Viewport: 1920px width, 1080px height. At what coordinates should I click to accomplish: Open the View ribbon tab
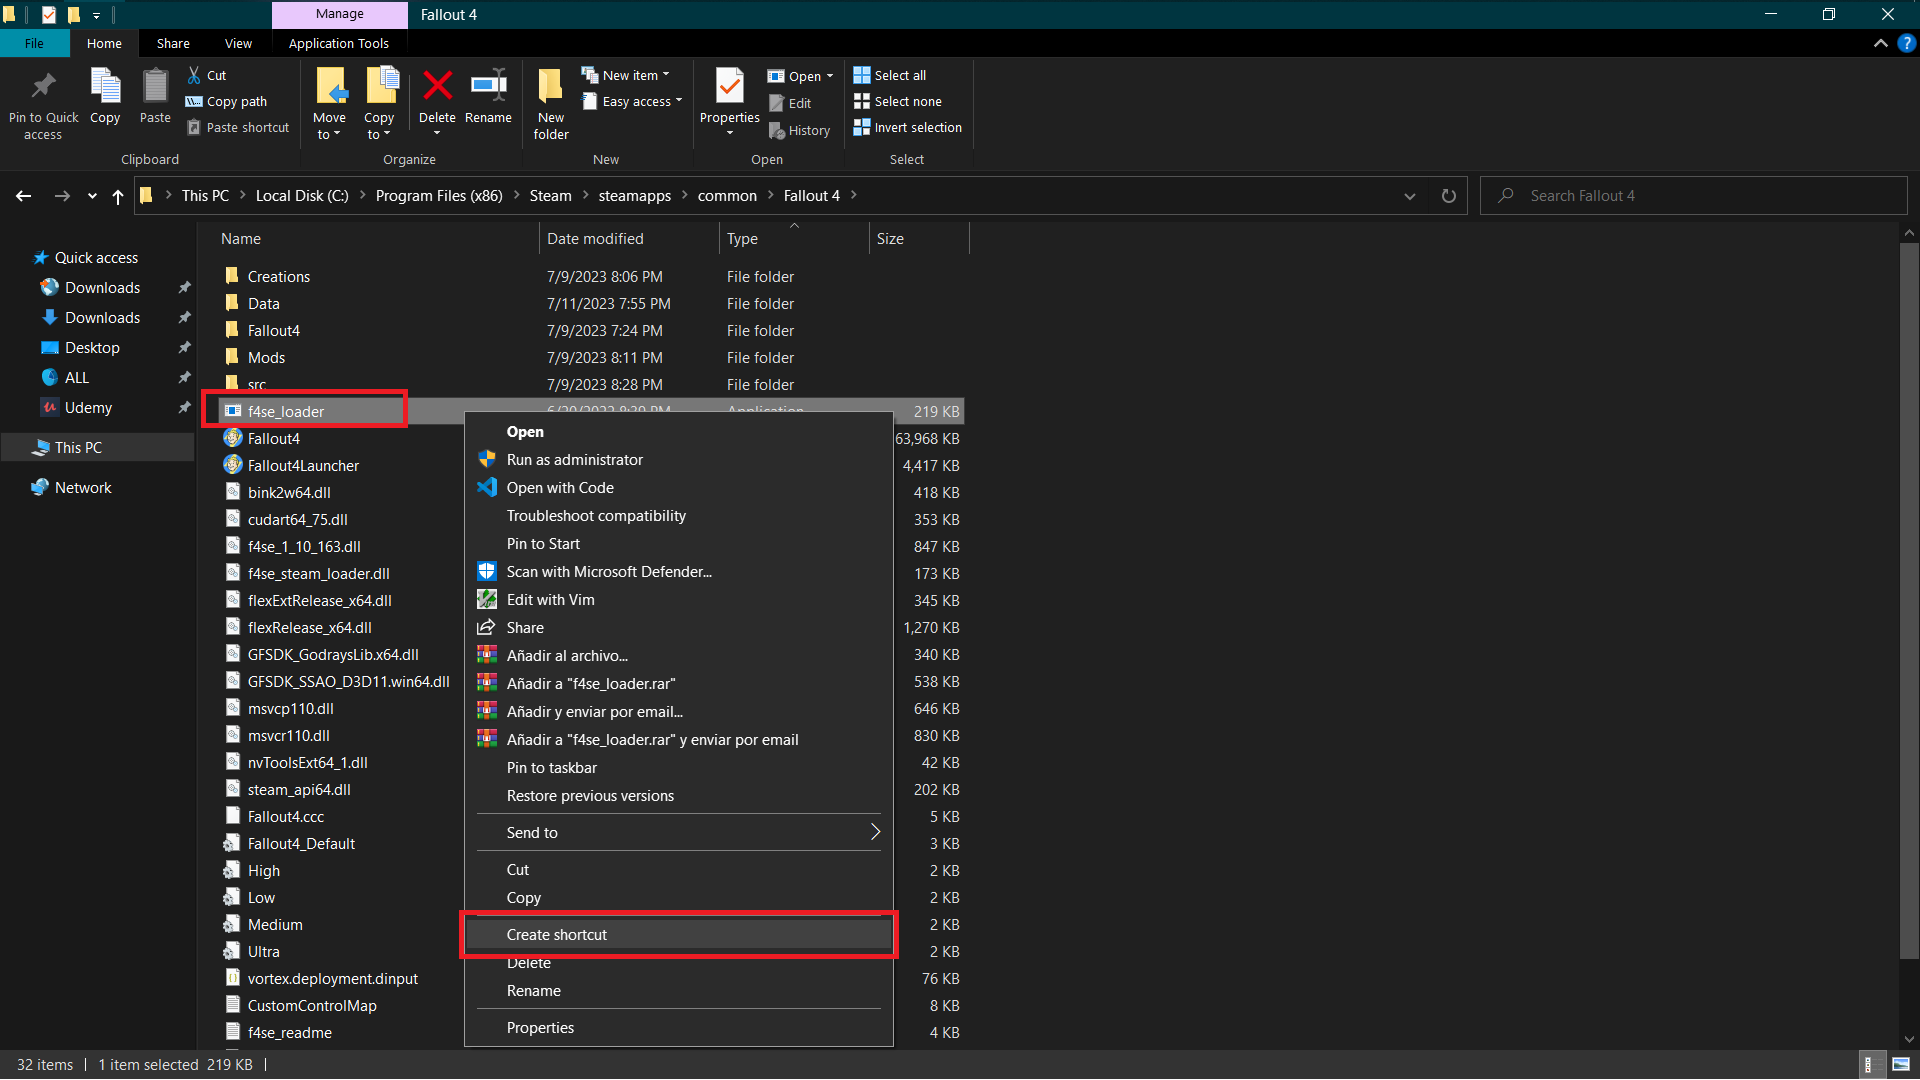(x=238, y=43)
